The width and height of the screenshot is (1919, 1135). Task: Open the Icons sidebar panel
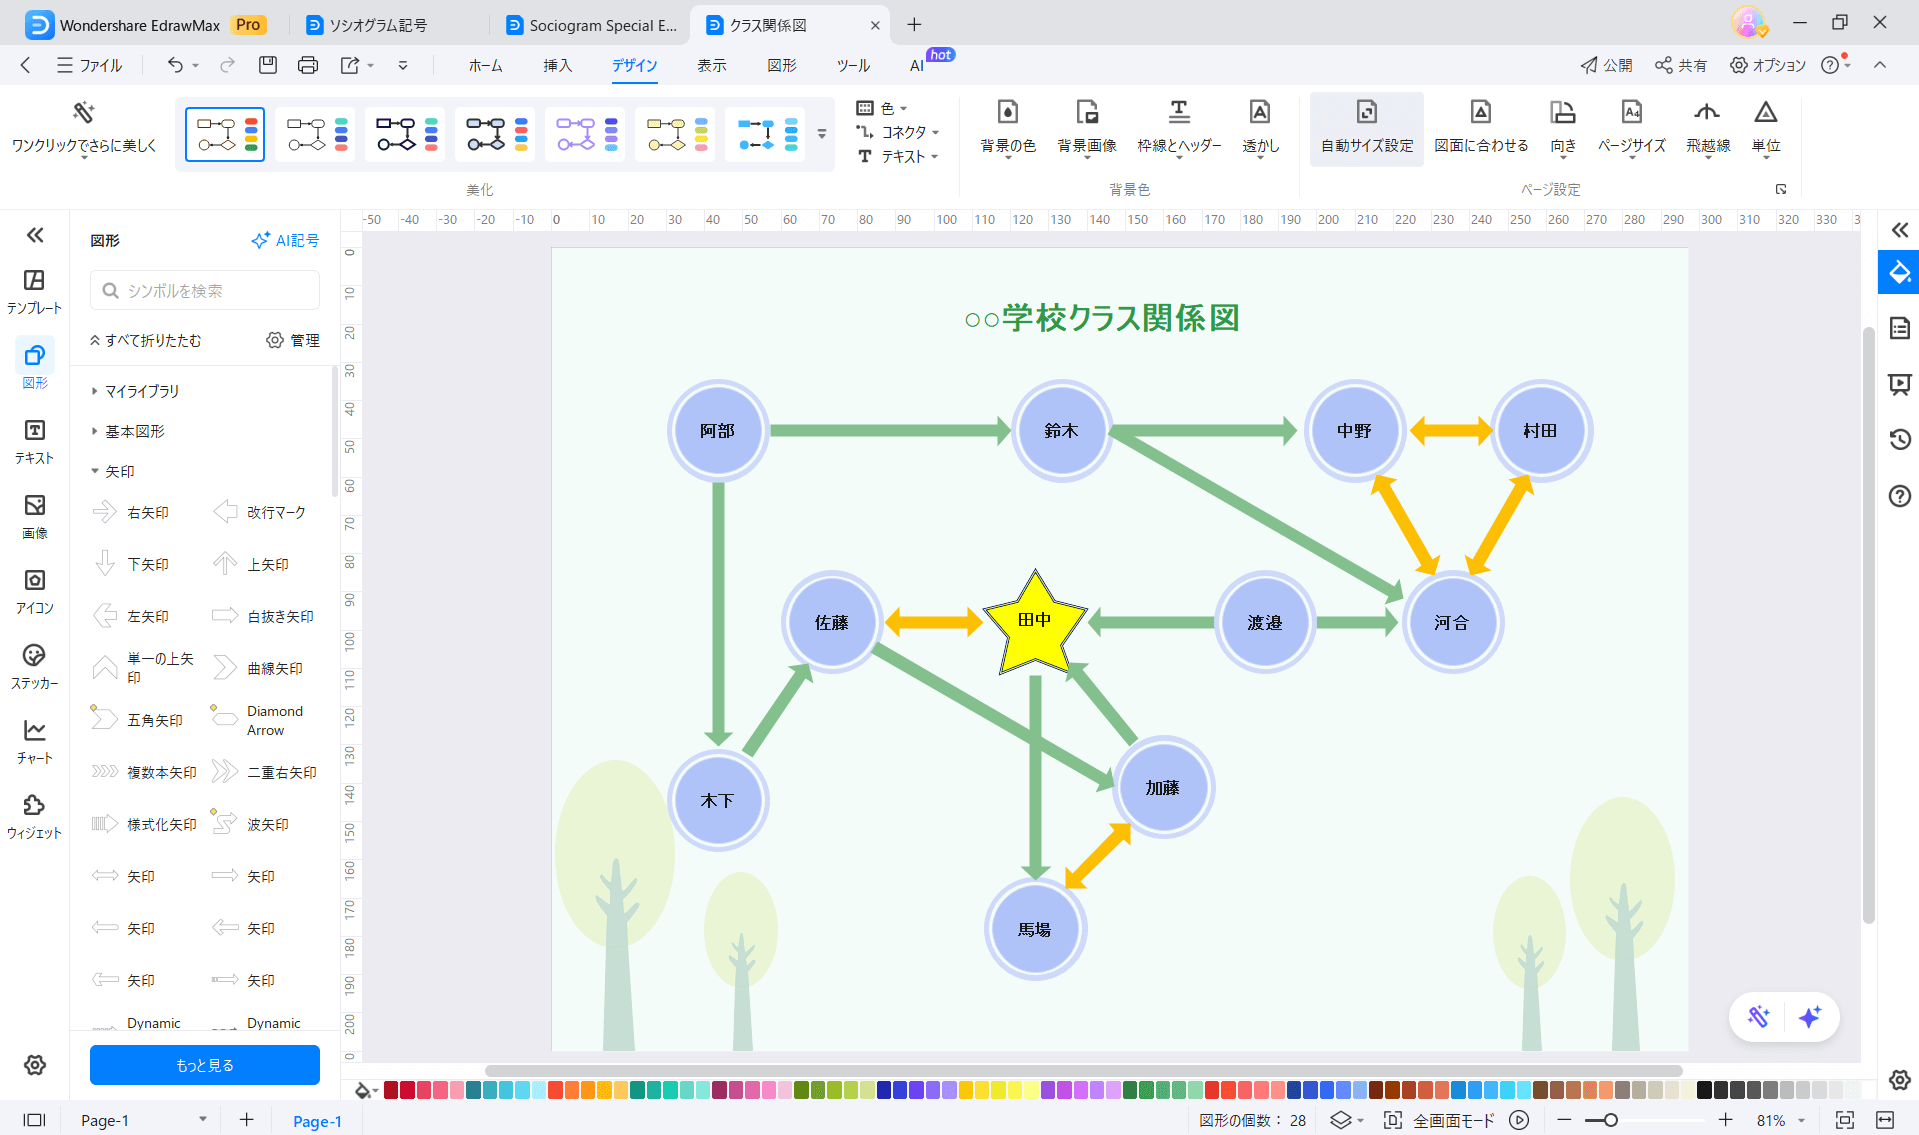pos(35,591)
